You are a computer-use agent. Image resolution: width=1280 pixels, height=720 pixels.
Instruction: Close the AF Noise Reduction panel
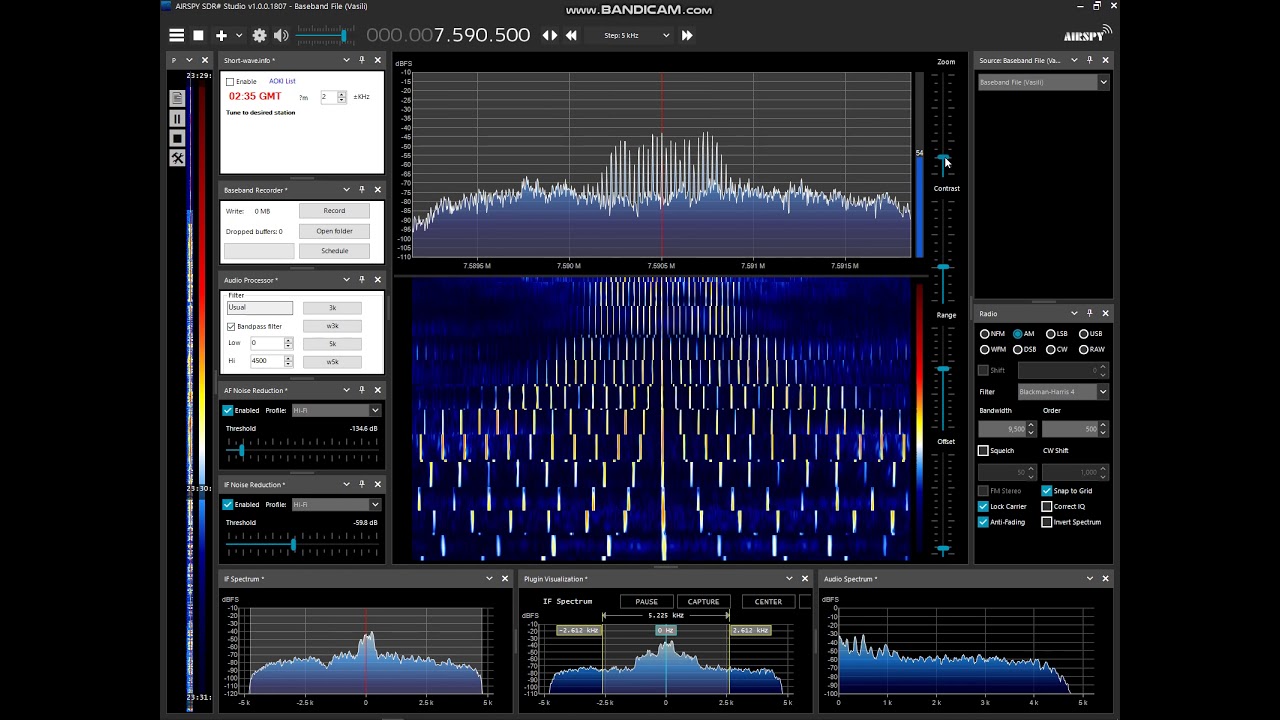click(378, 390)
